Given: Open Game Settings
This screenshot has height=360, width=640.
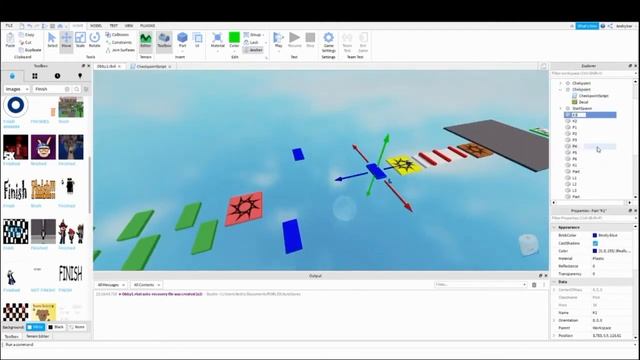Looking at the screenshot, I should point(328,42).
